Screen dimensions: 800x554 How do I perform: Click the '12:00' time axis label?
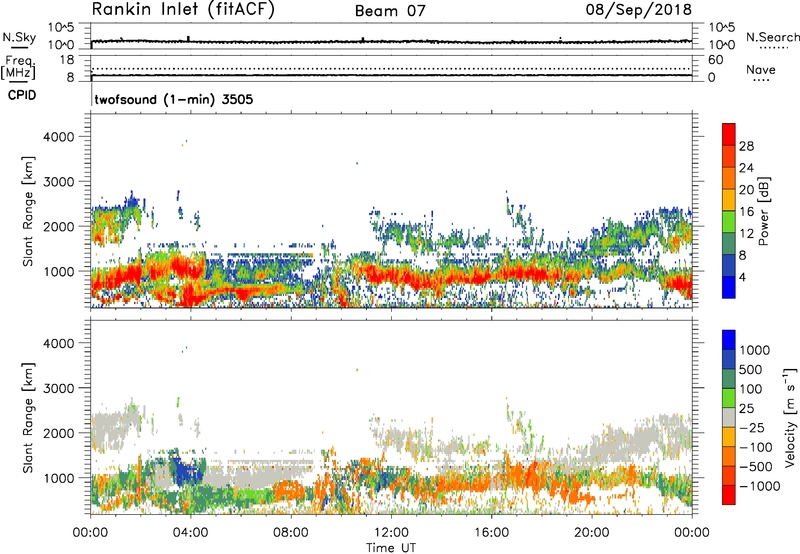(391, 533)
